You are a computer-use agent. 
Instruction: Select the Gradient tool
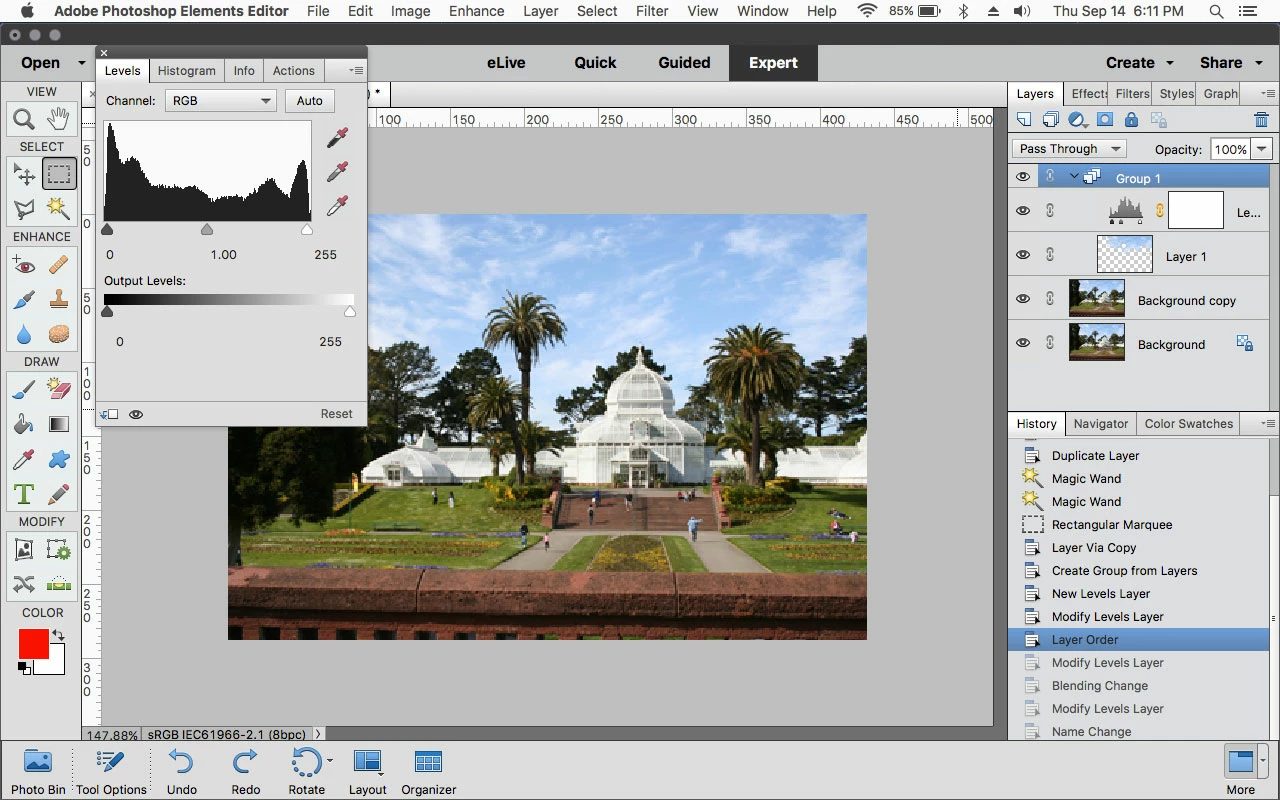[58, 424]
